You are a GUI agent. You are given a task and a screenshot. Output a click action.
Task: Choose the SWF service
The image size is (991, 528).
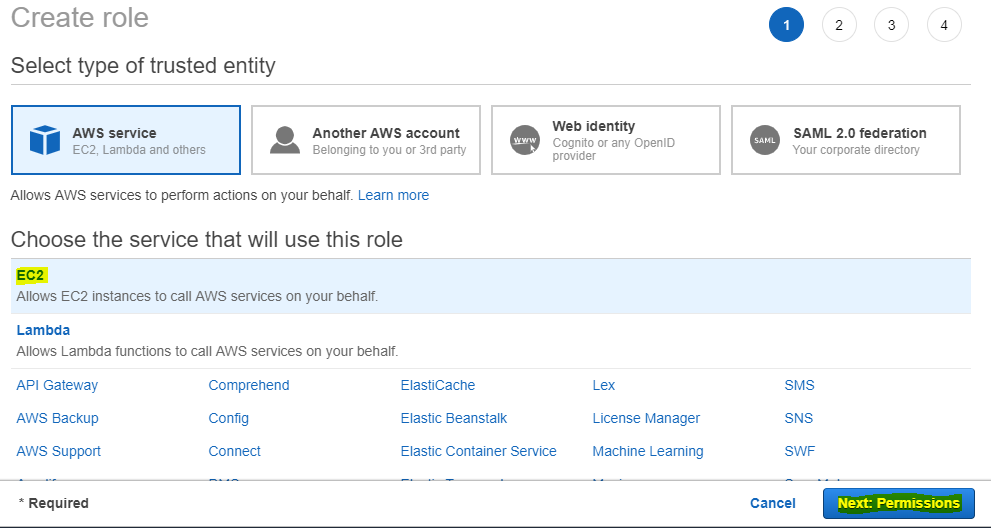click(799, 451)
